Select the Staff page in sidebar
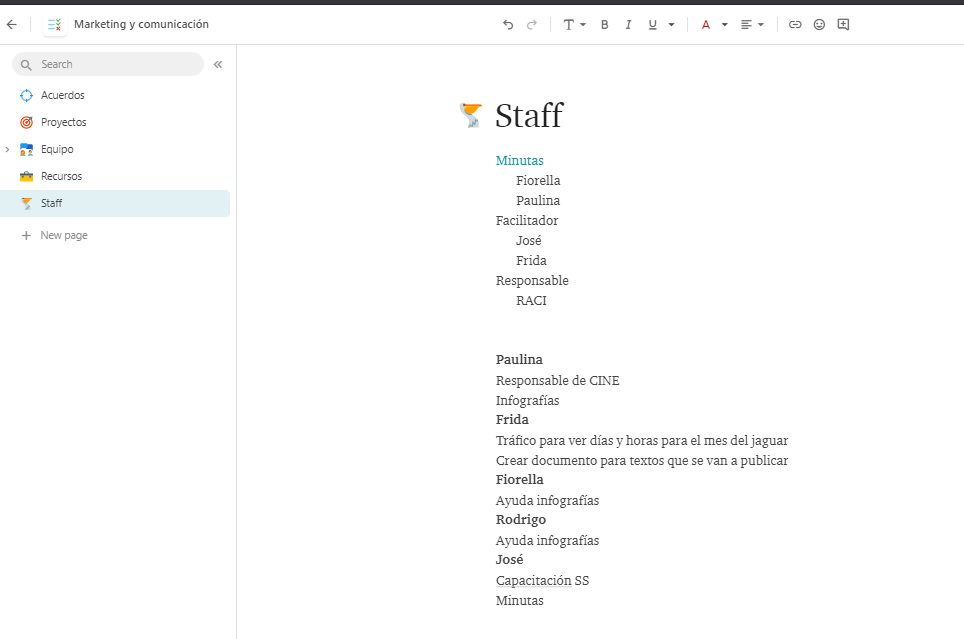964x639 pixels. click(115, 204)
